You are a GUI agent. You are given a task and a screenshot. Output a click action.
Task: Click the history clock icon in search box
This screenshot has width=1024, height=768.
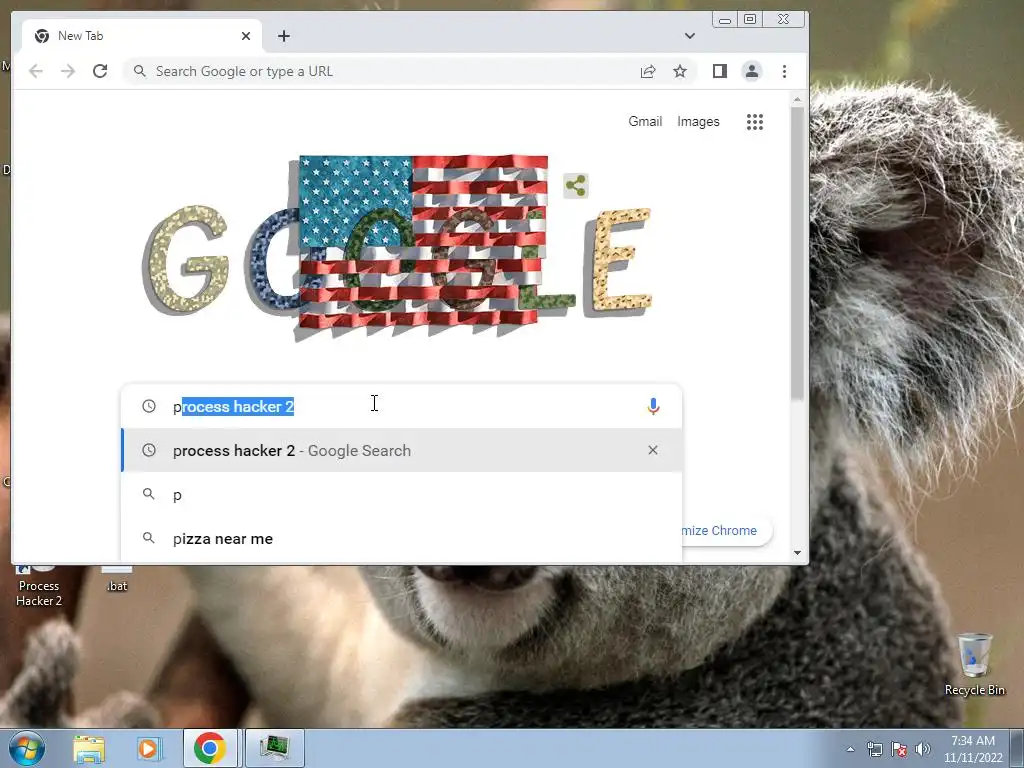pyautogui.click(x=149, y=406)
